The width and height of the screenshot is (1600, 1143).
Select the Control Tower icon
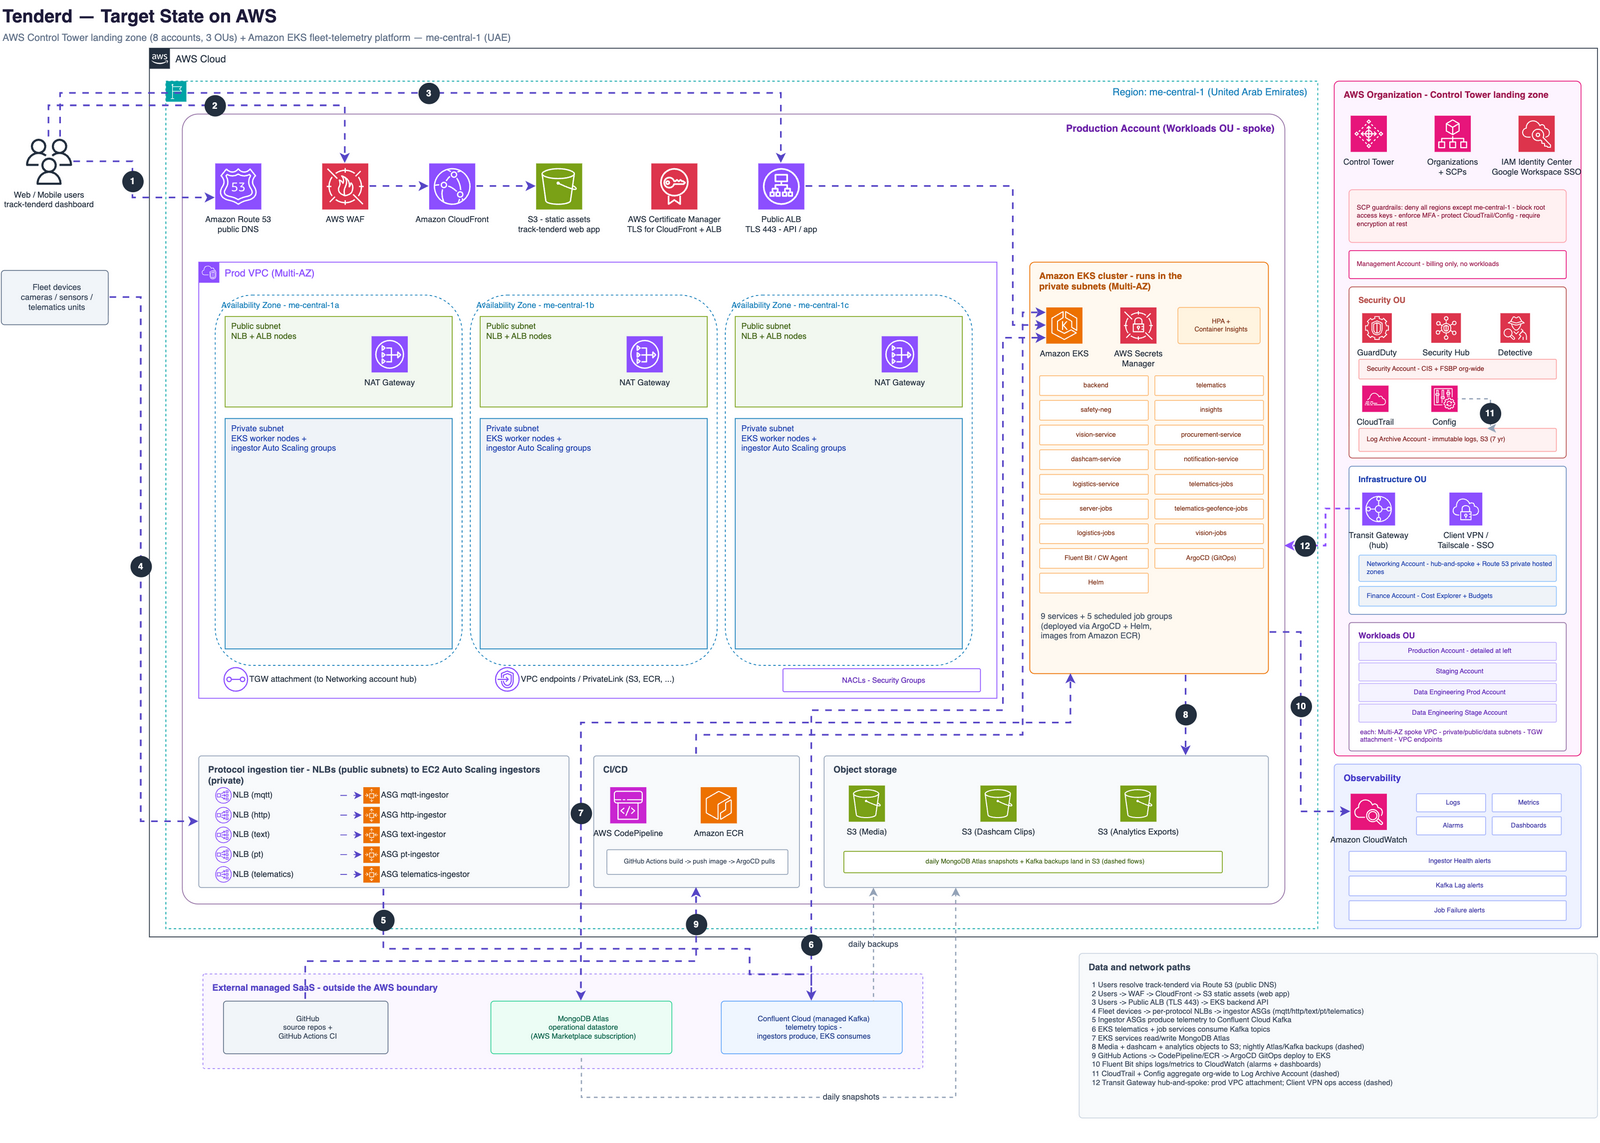click(x=1369, y=134)
